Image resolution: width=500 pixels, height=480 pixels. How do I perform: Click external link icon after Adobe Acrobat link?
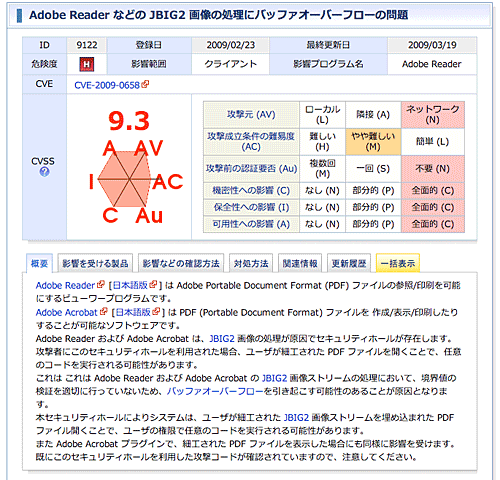click(x=103, y=312)
